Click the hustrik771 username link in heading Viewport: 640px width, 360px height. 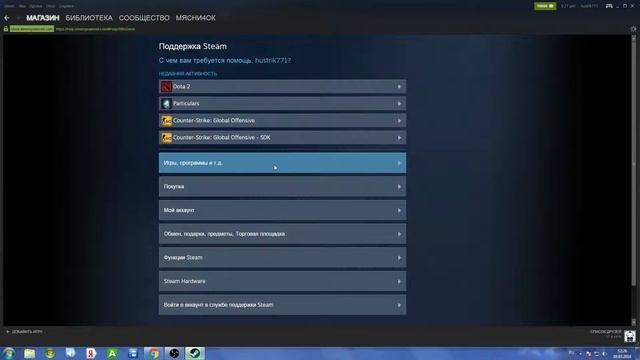[x=273, y=60]
